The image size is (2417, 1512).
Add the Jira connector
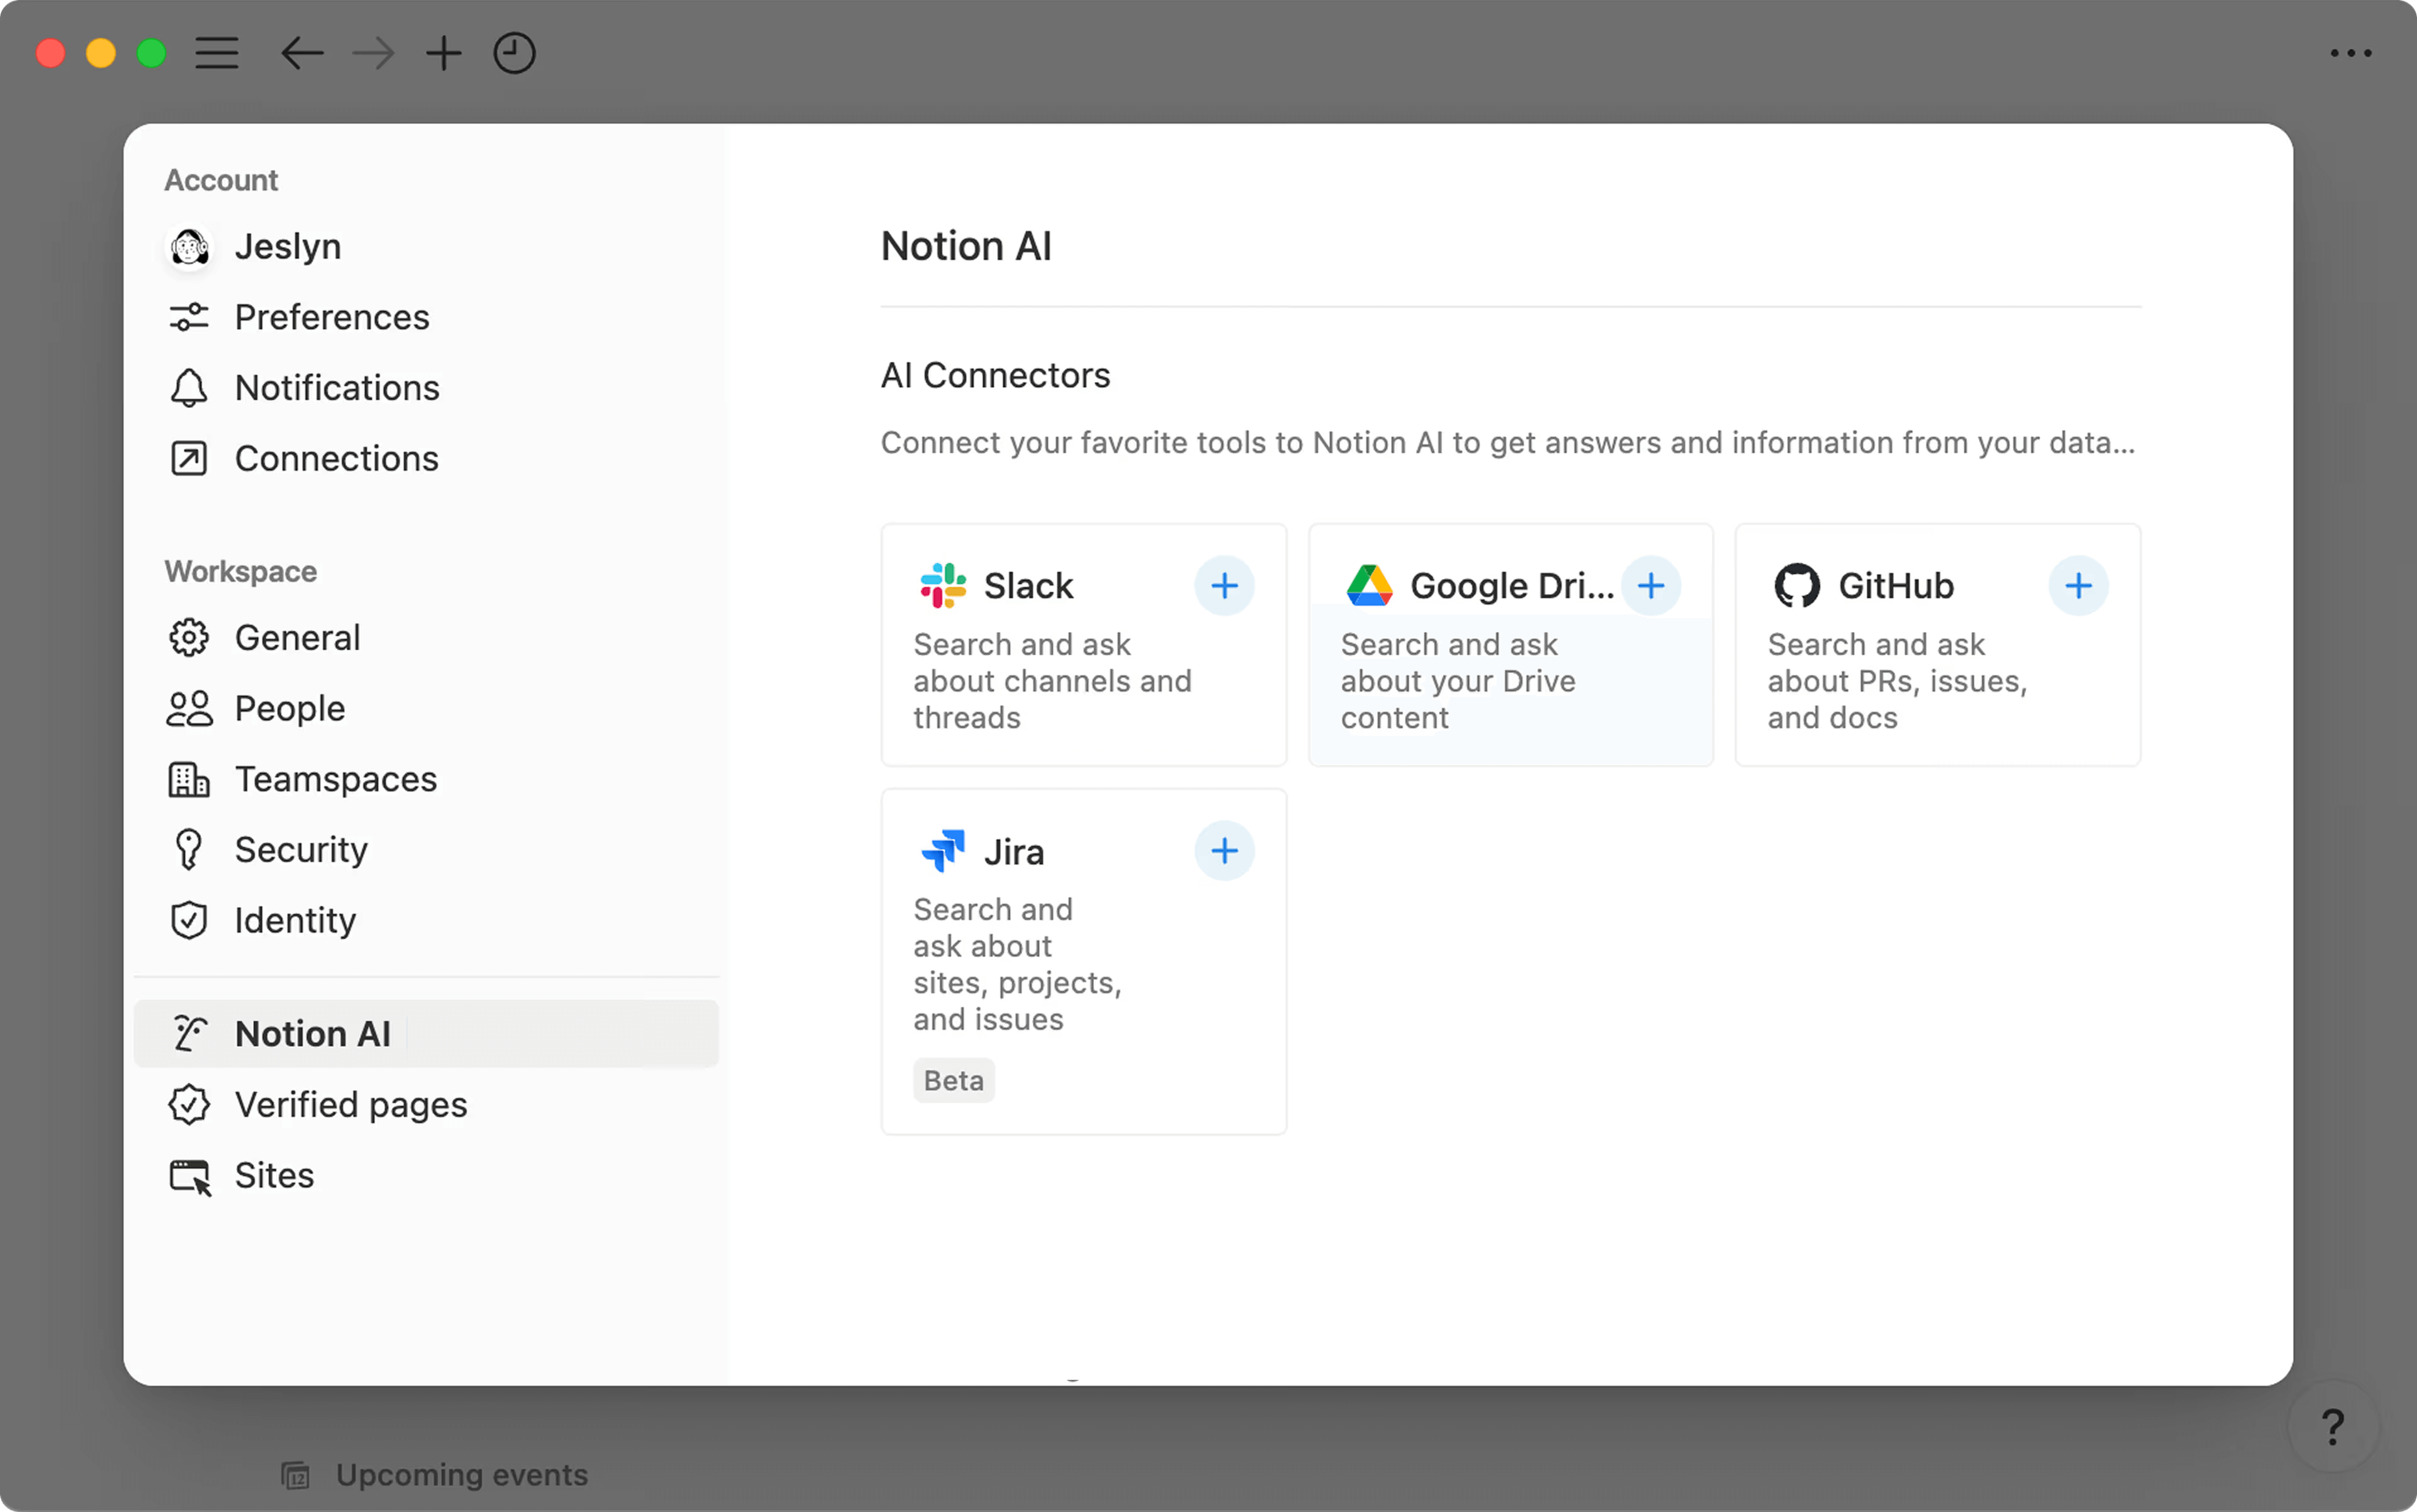tap(1225, 850)
